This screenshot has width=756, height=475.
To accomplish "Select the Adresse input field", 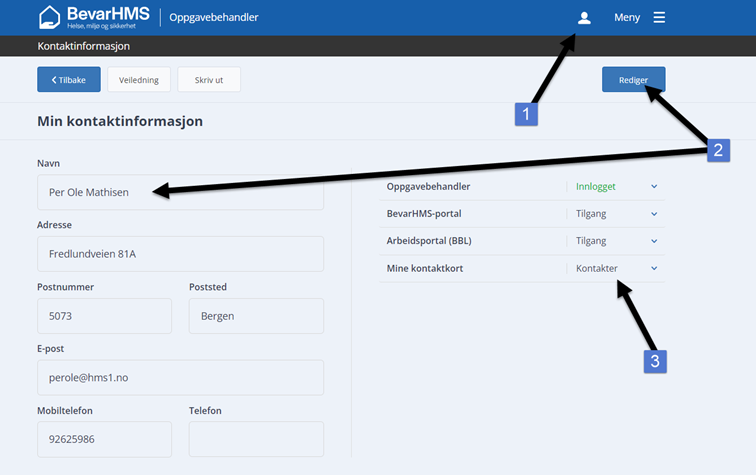I will [180, 254].
